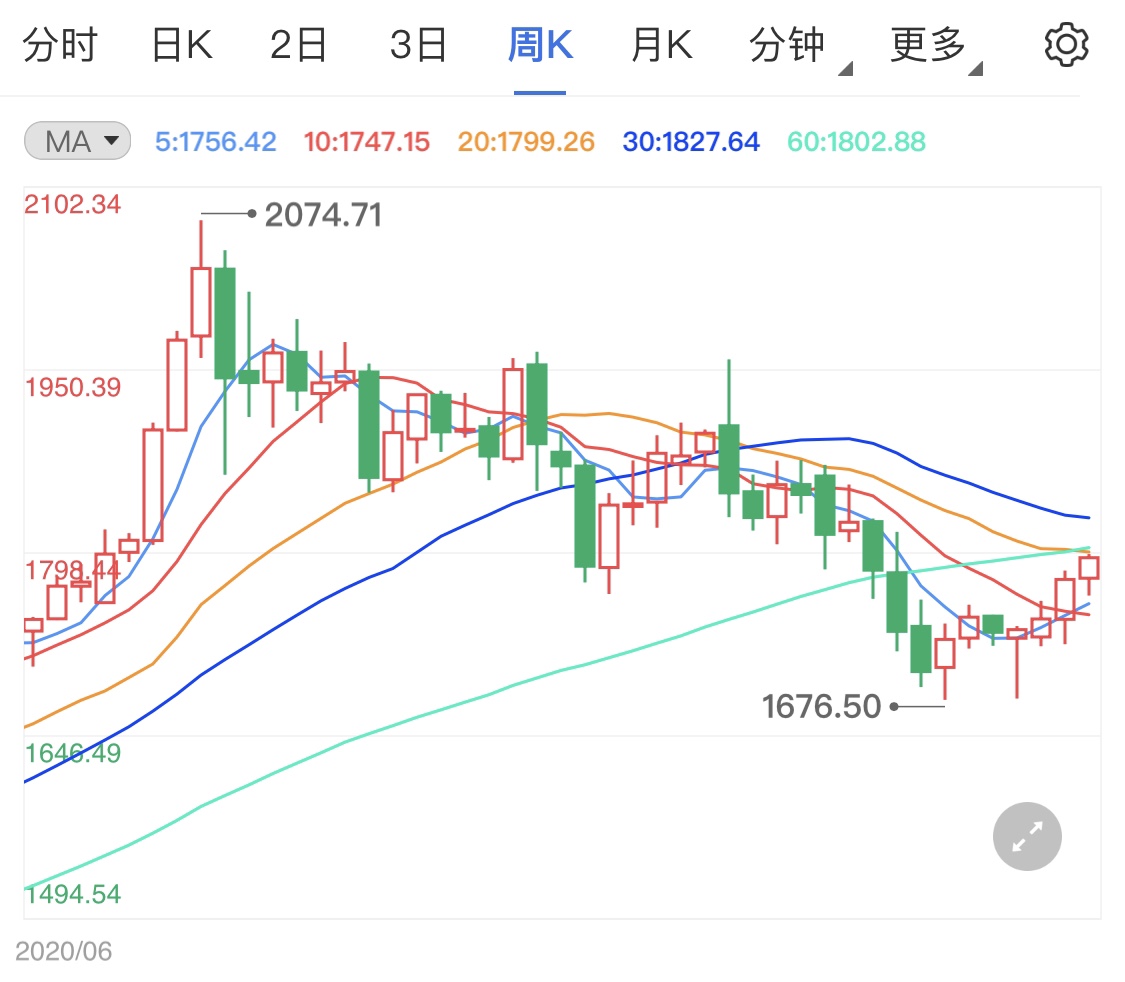Select the 周K weekly chart tab
This screenshot has width=1125, height=982.
540,46
